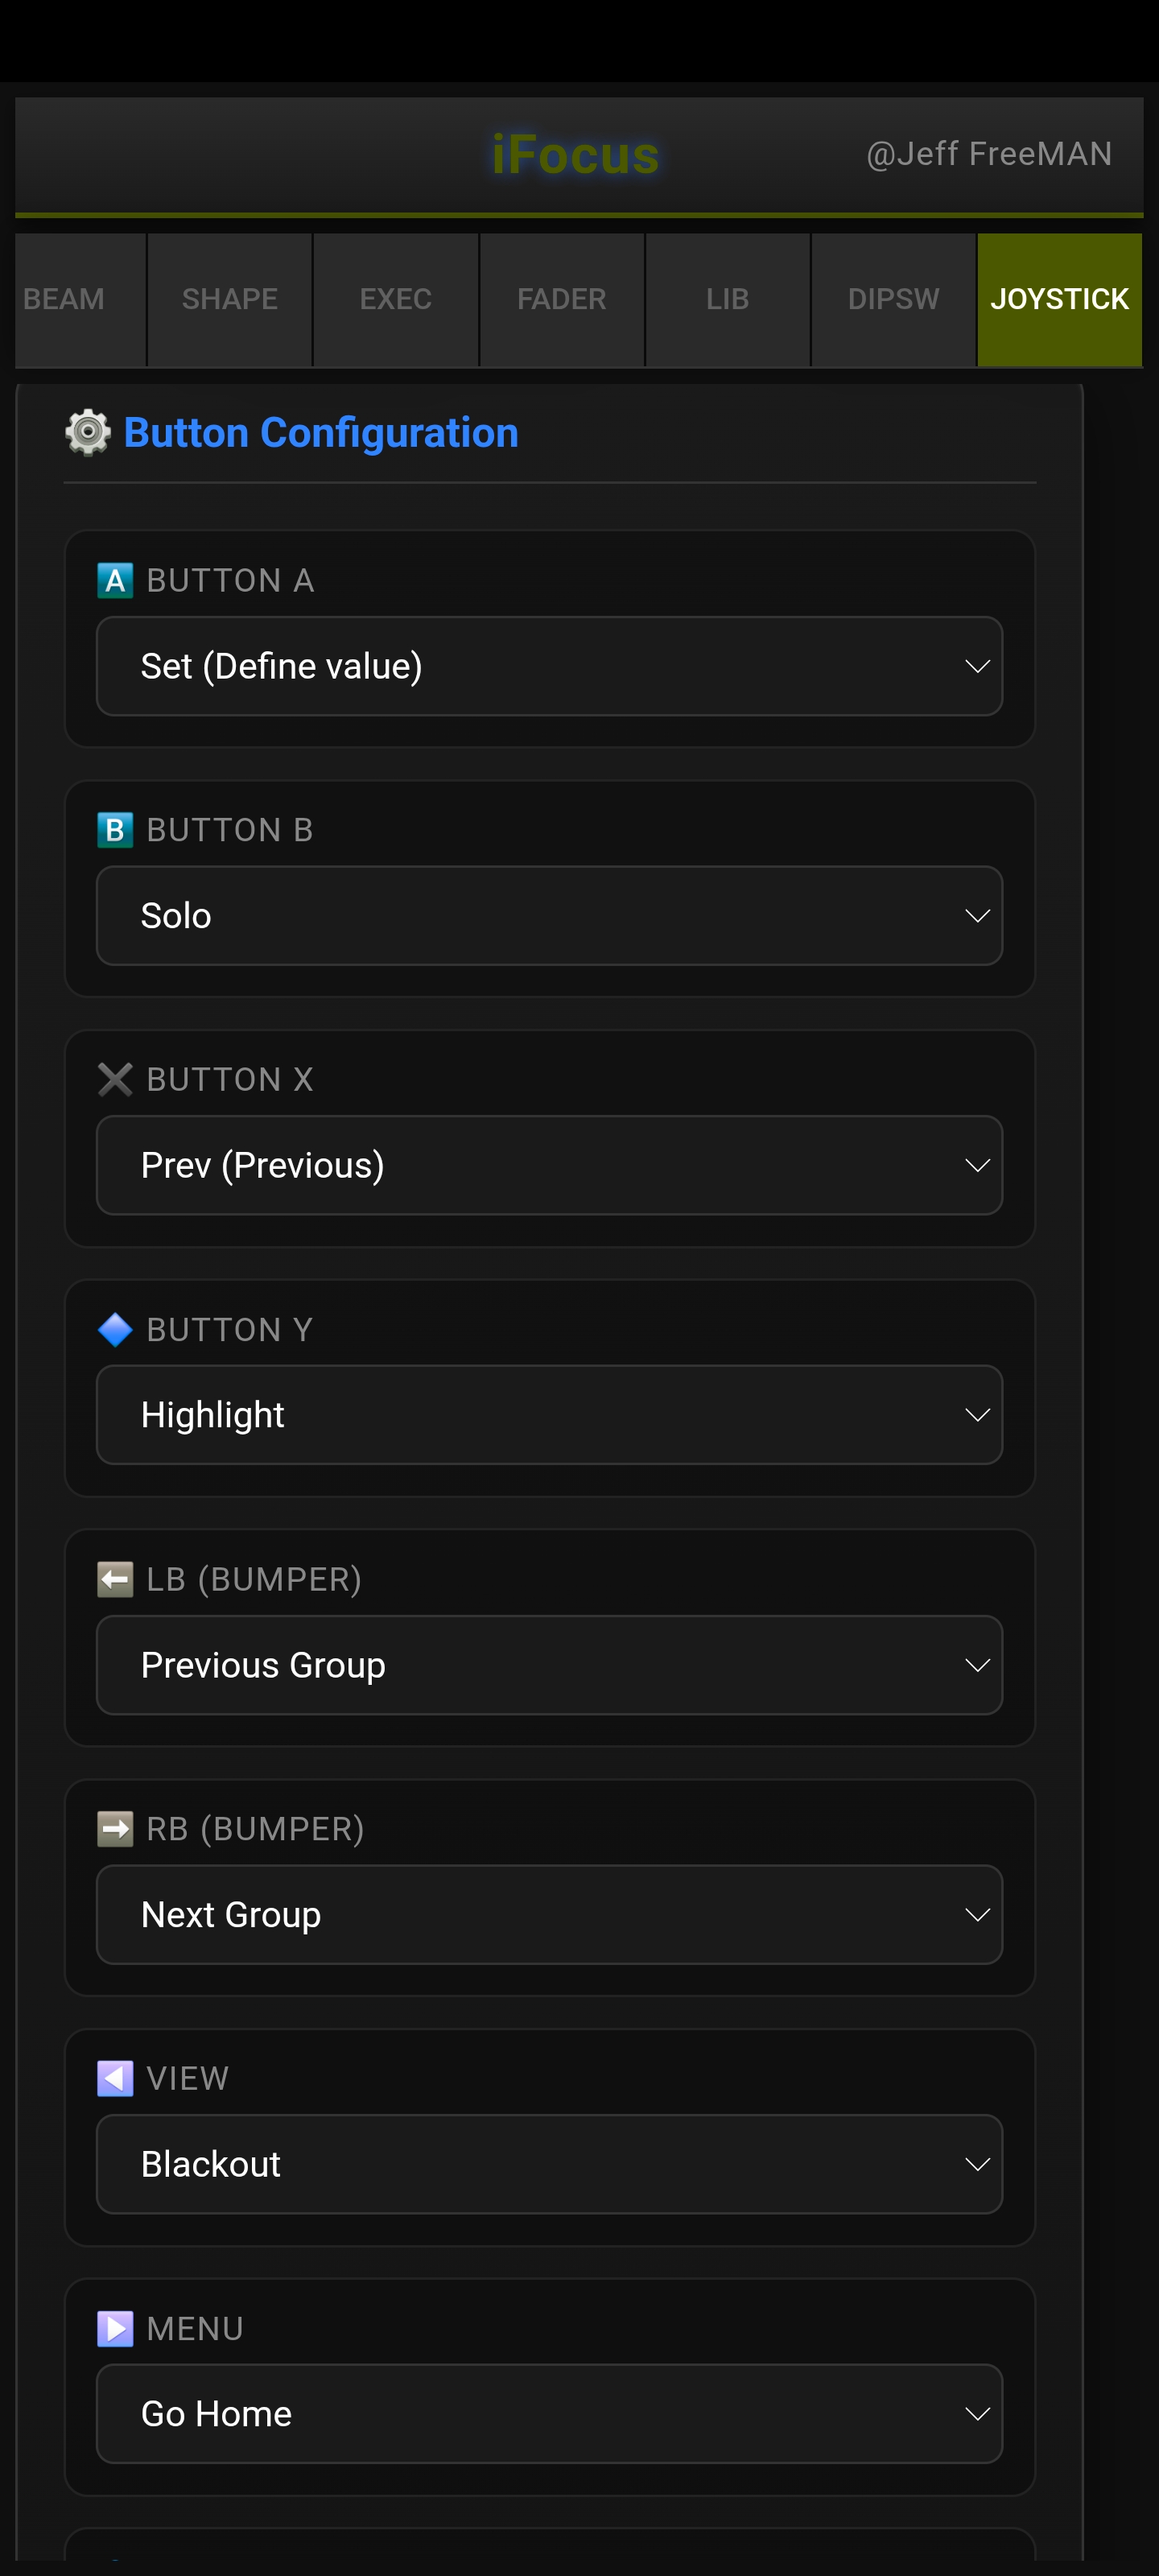Open the Button A action dropdown
Viewport: 1159px width, 2576px height.
coord(549,666)
